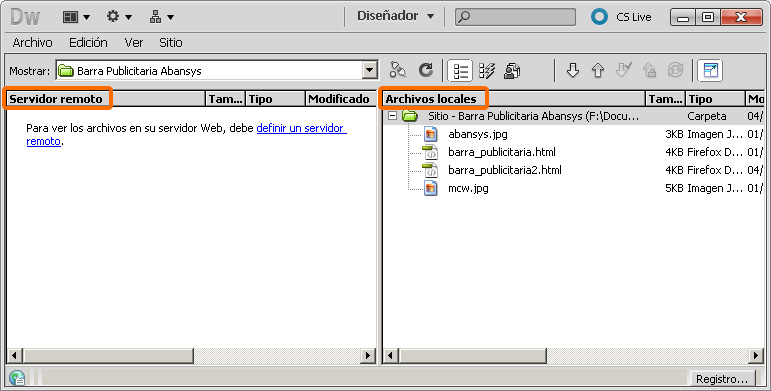This screenshot has width=771, height=391.
Task: Click the 'Carpeta' type cell
Action: pyautogui.click(x=707, y=116)
